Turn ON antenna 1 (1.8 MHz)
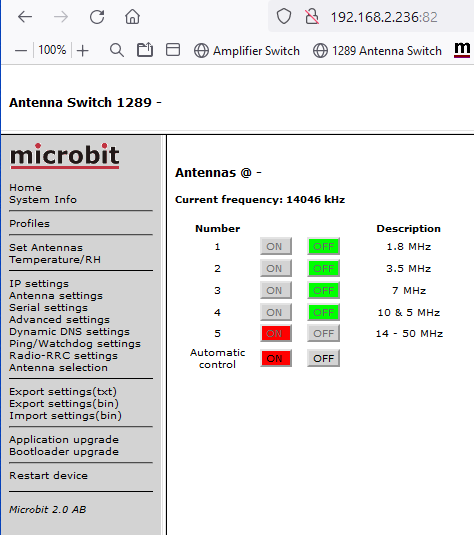This screenshot has height=535, width=474. (276, 246)
